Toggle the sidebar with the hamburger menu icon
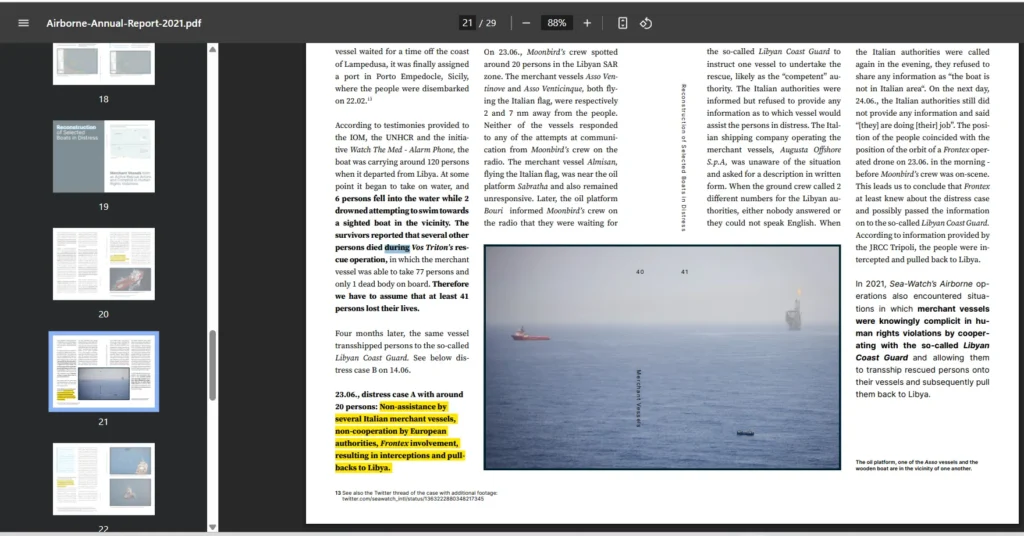The image size is (1024, 536). click(24, 23)
